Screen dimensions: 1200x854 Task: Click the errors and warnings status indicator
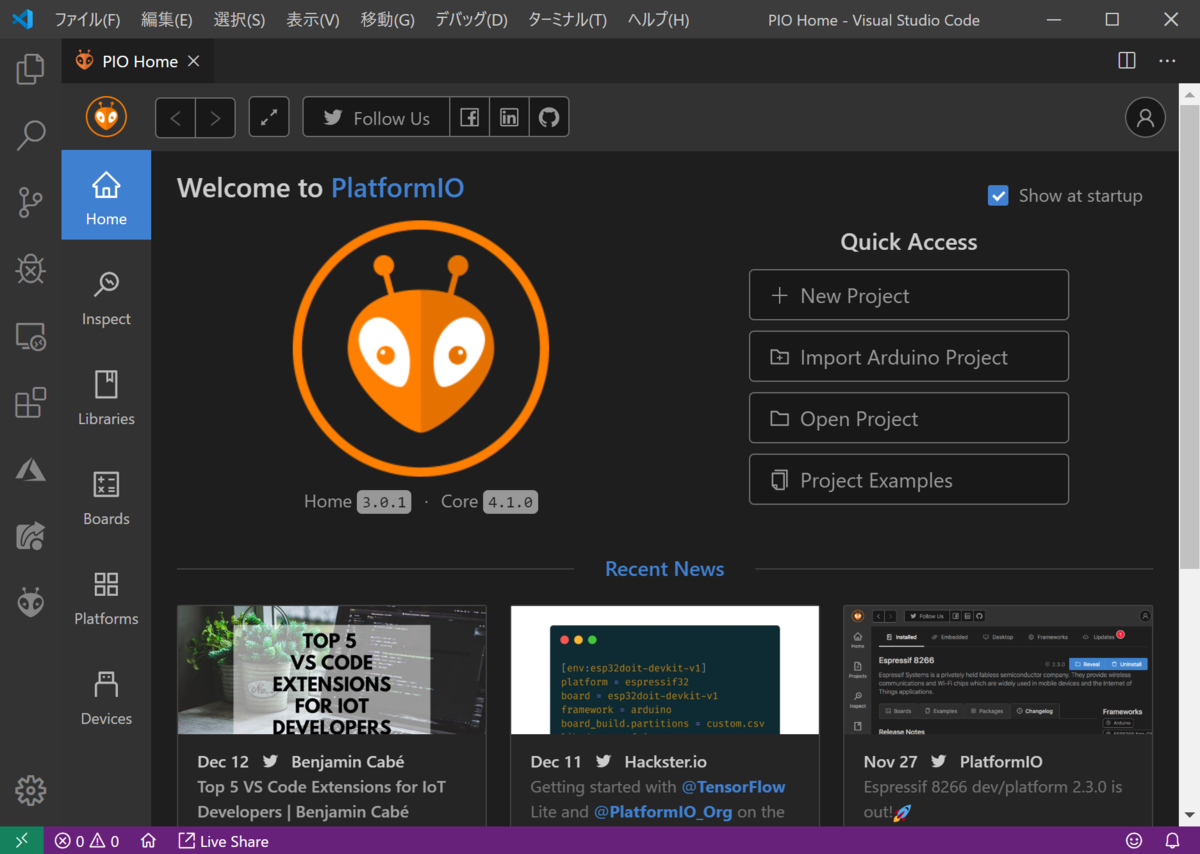coord(87,841)
